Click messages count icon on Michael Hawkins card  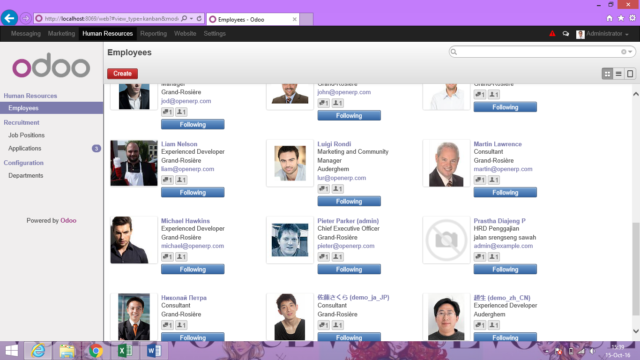click(x=167, y=257)
